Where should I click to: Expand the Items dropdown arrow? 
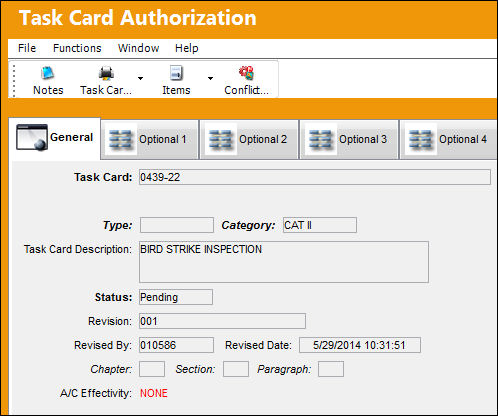[210, 78]
